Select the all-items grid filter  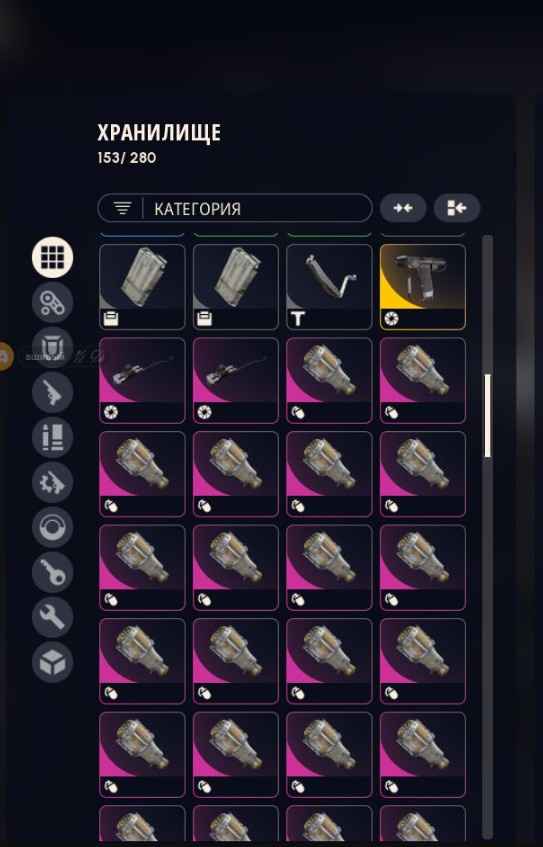[x=52, y=257]
